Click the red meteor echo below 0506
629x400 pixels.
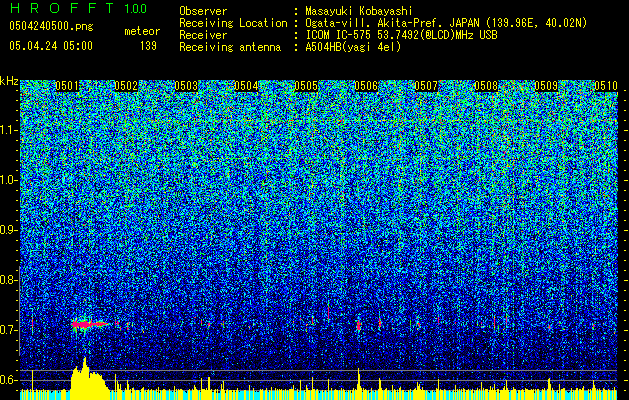click(359, 325)
